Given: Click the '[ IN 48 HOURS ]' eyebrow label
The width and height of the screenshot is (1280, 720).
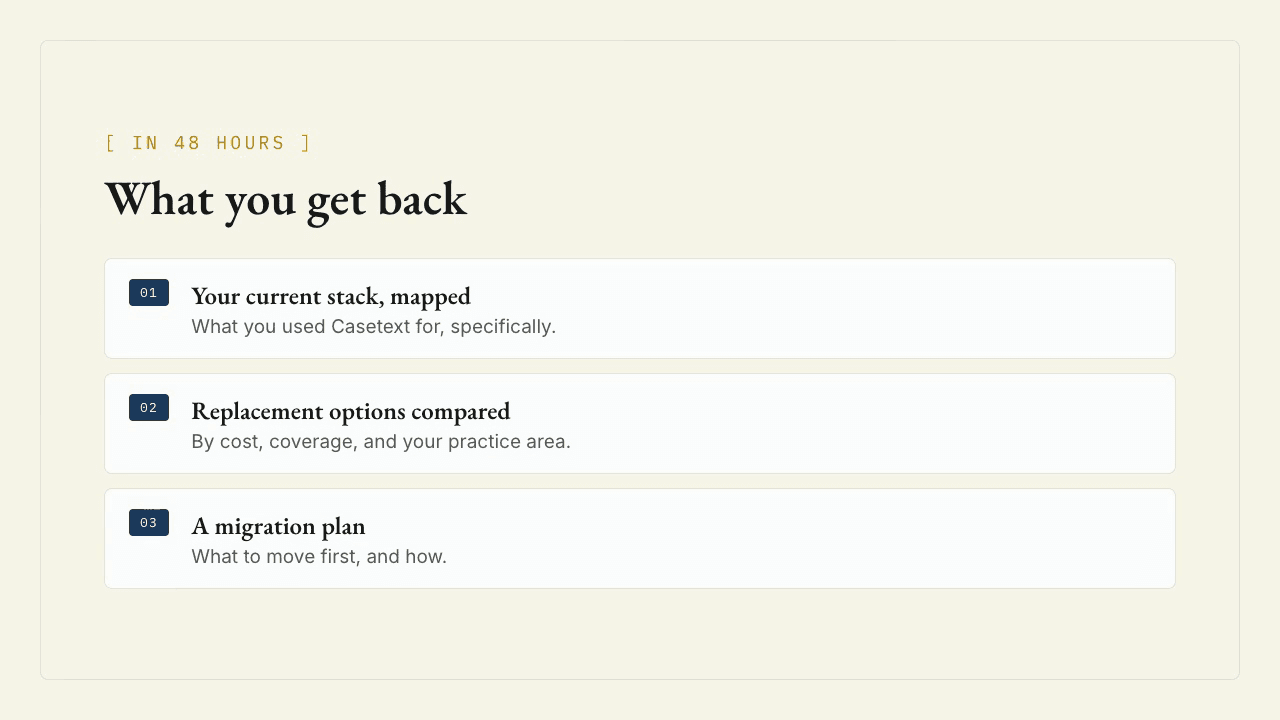Looking at the screenshot, I should (208, 143).
